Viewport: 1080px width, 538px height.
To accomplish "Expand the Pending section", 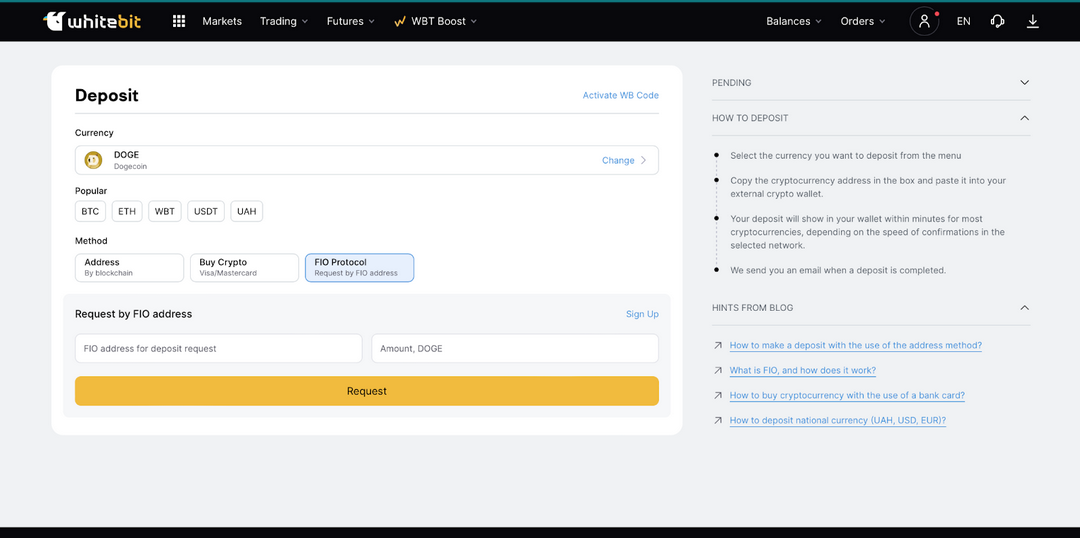I will pyautogui.click(x=1024, y=83).
